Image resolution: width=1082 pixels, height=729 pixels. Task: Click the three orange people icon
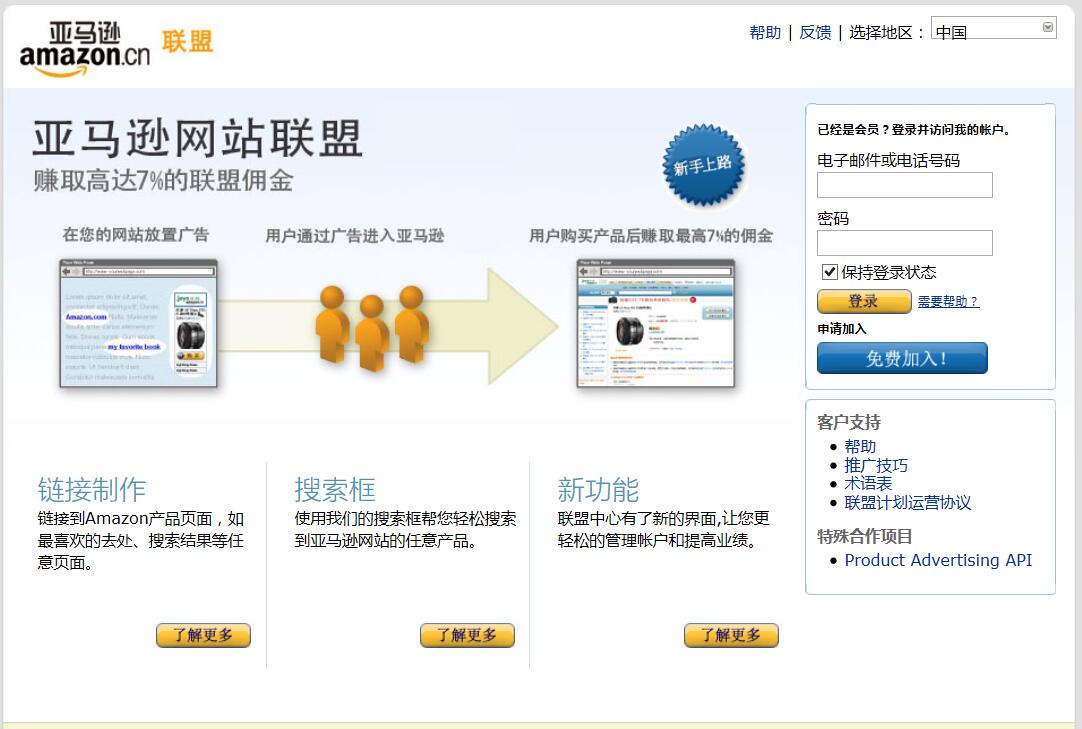click(372, 327)
